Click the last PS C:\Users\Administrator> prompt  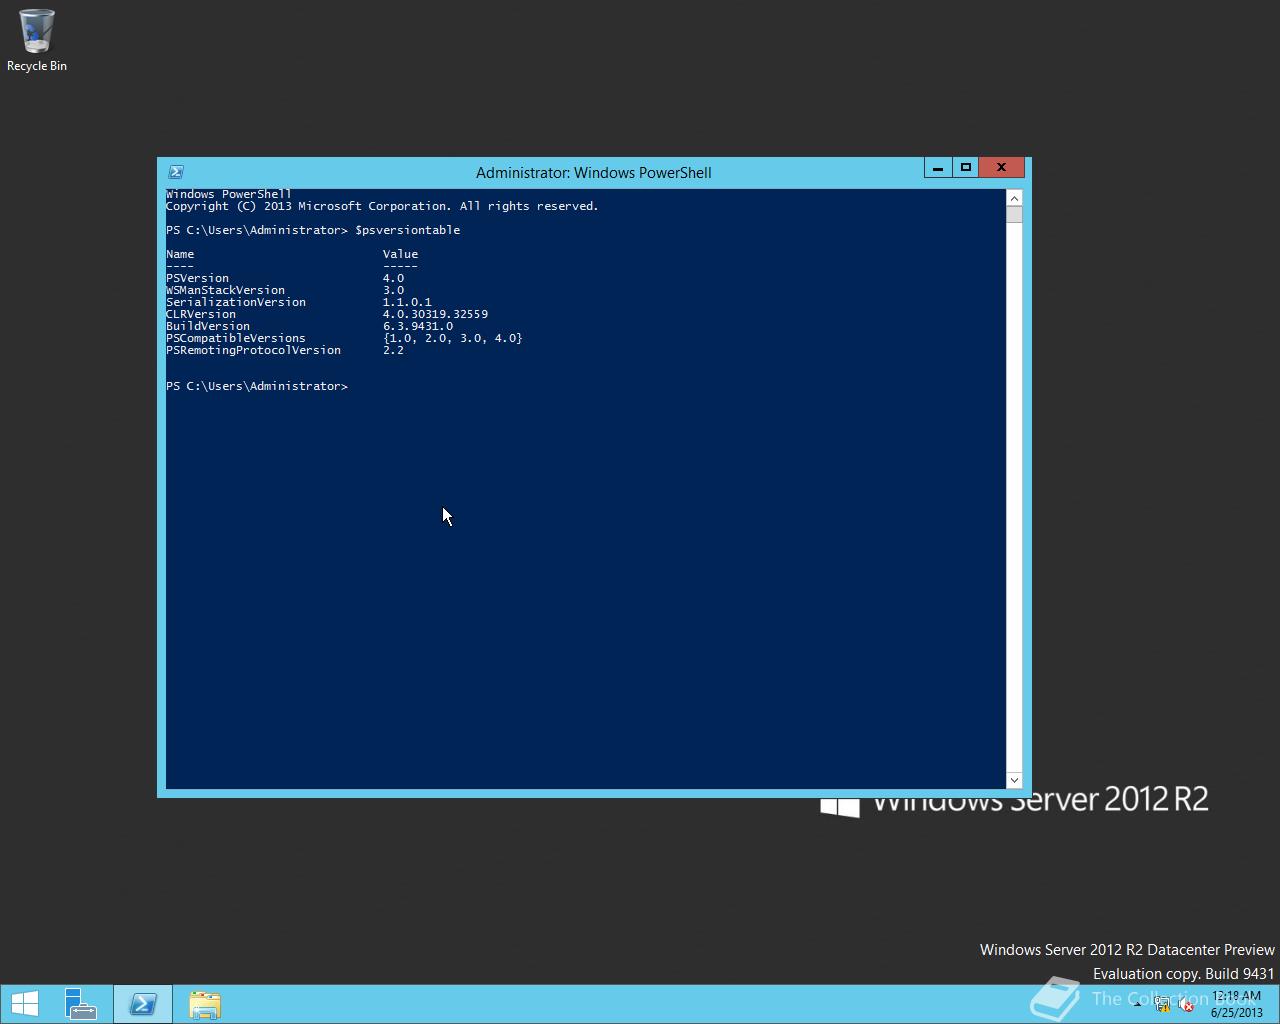point(257,386)
